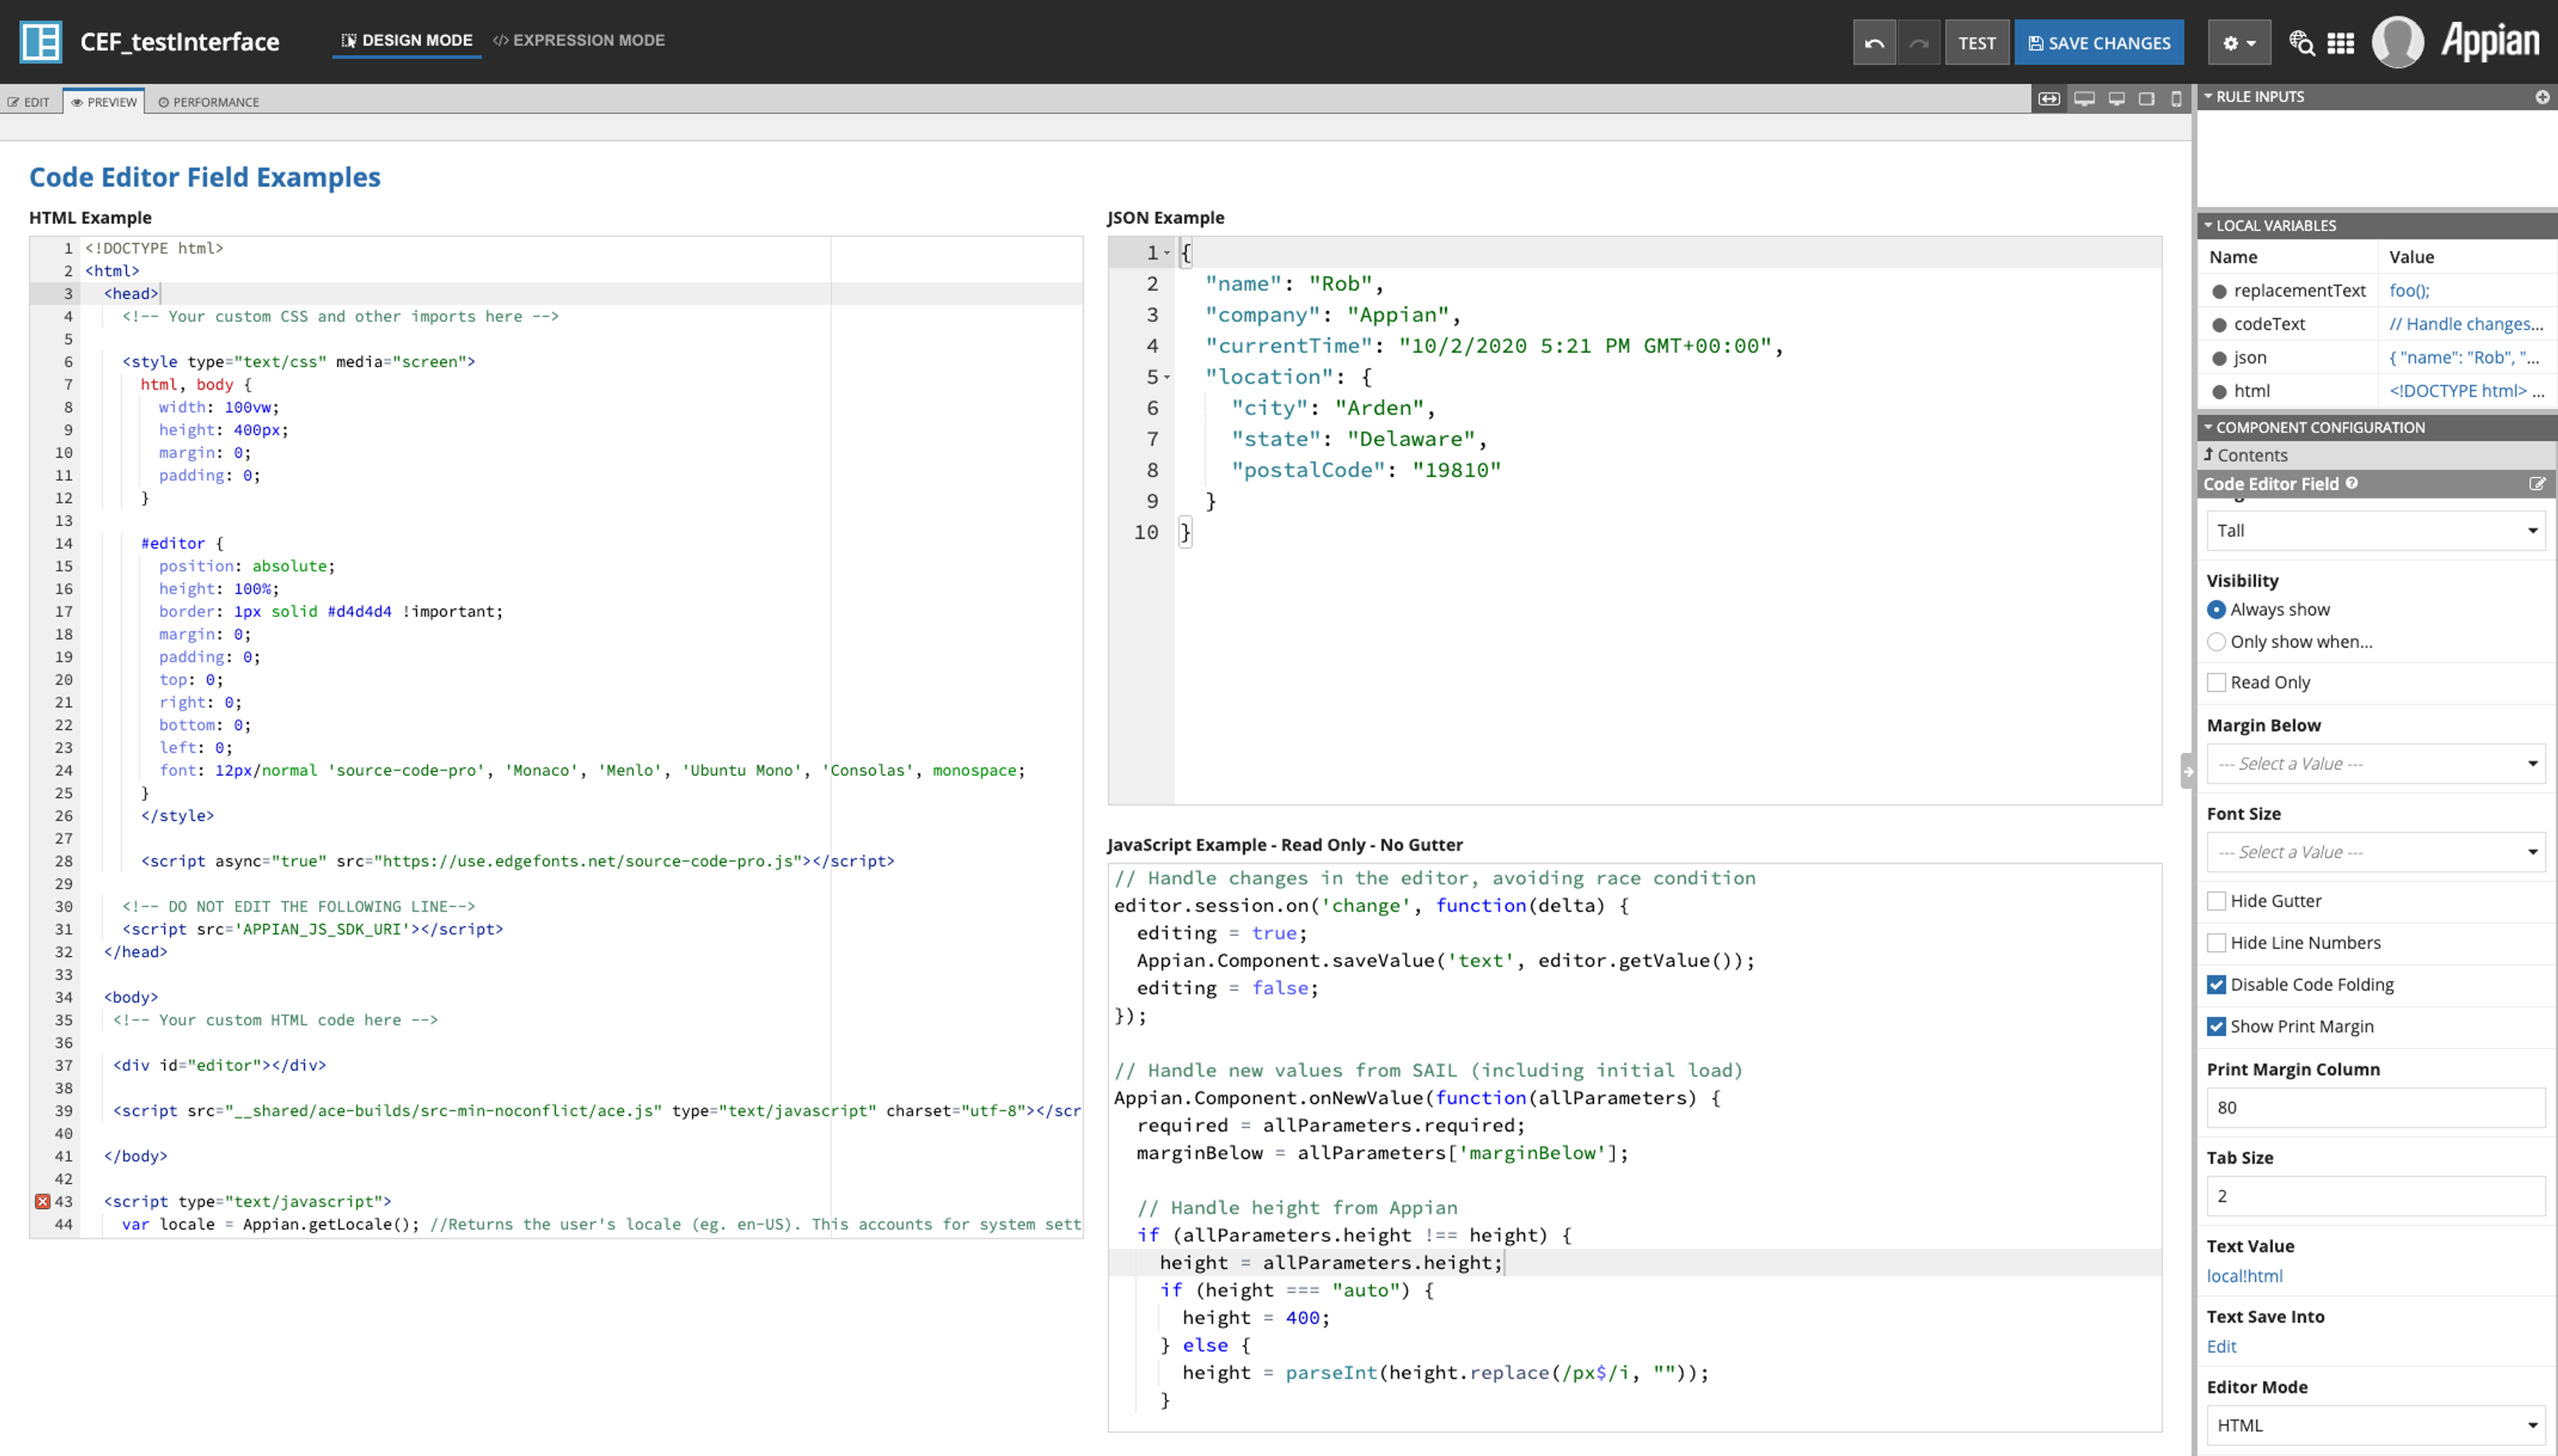Click the json variable dot icon

click(2219, 358)
